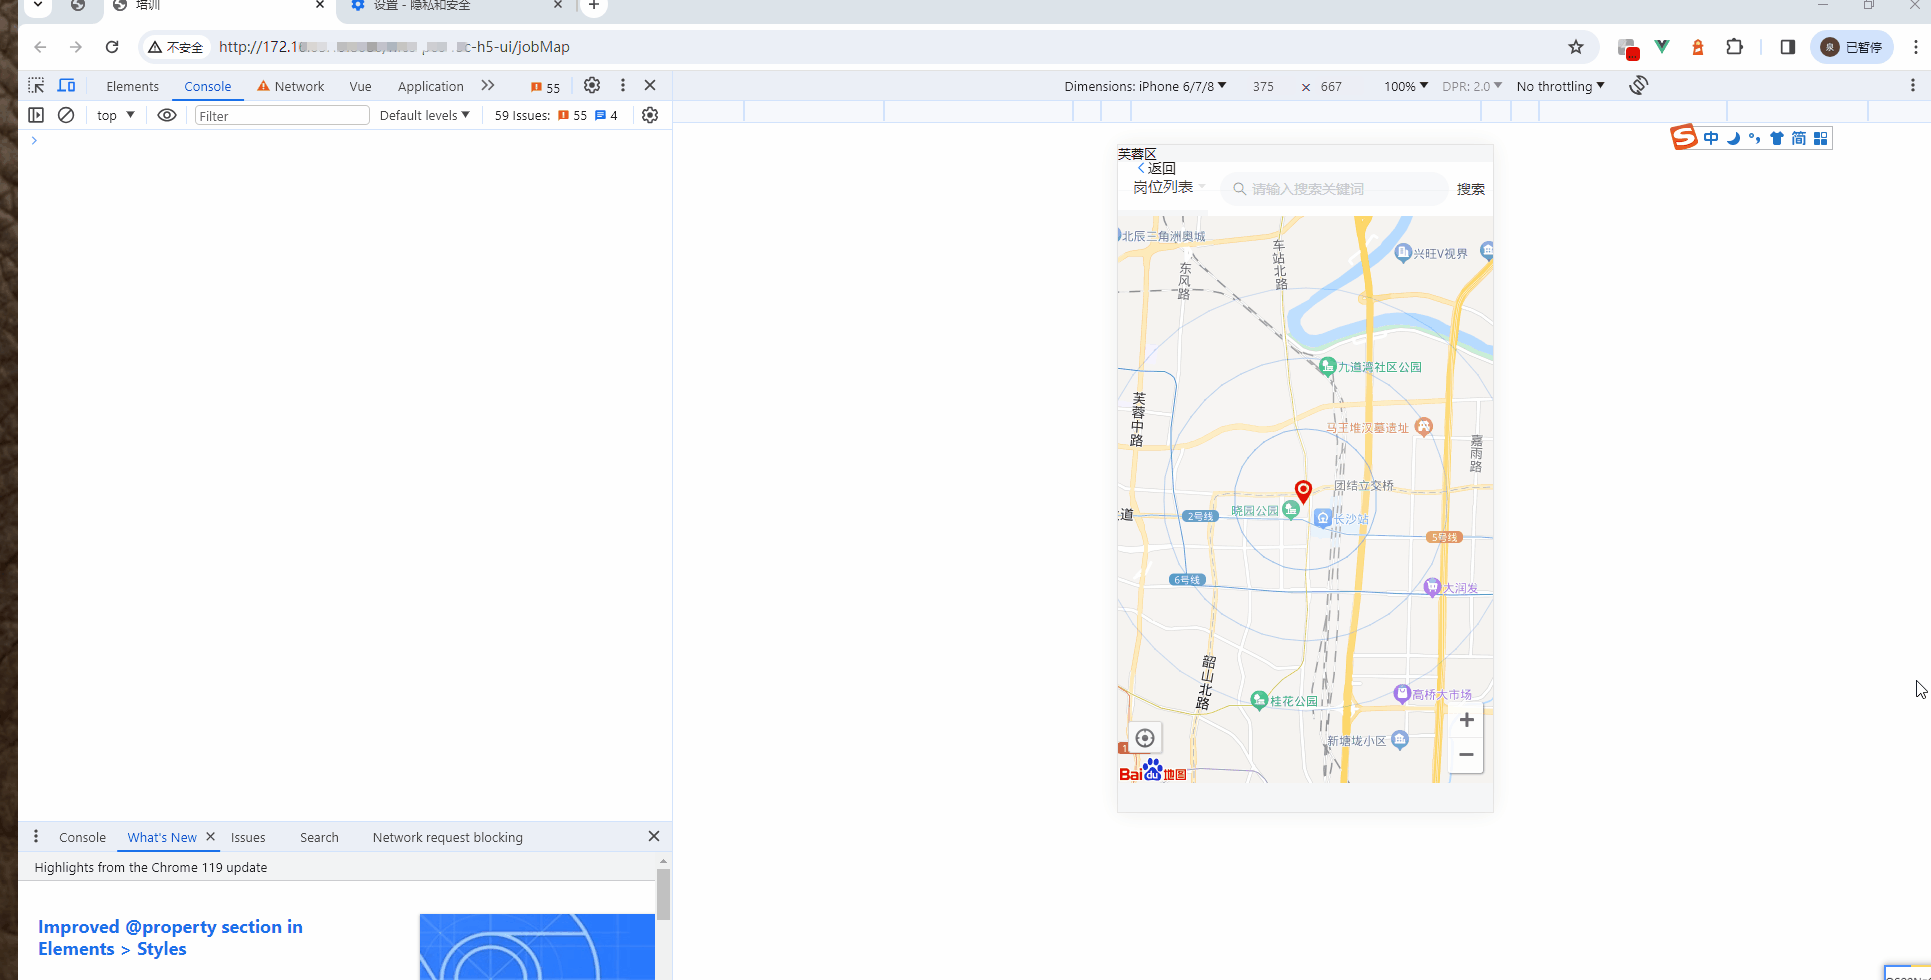
Task: Open the tab search dropdown arrow
Action: [x=38, y=5]
